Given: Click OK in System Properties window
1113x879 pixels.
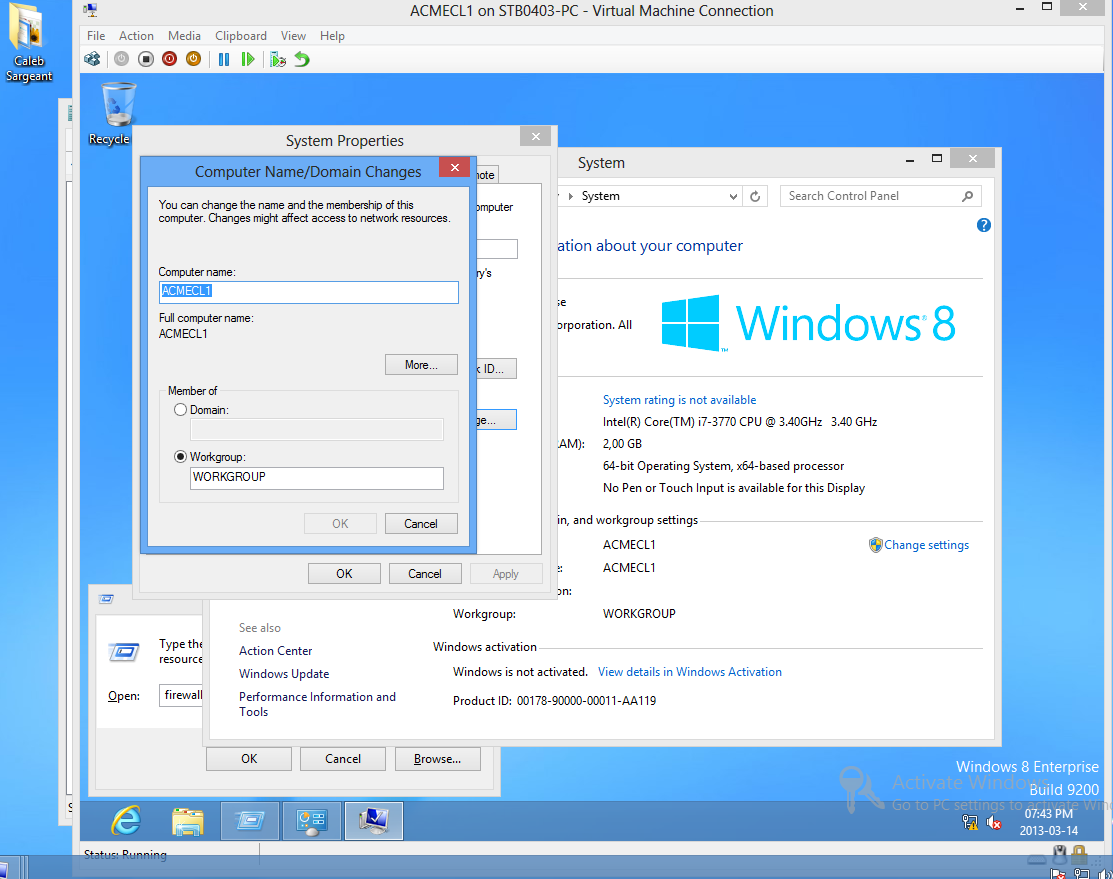Looking at the screenshot, I should click(344, 574).
